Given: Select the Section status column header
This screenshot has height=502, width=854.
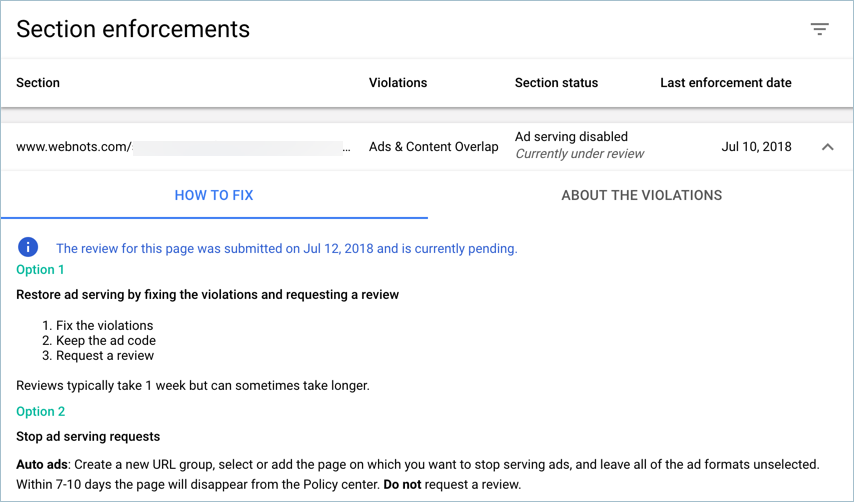Looking at the screenshot, I should tap(556, 83).
